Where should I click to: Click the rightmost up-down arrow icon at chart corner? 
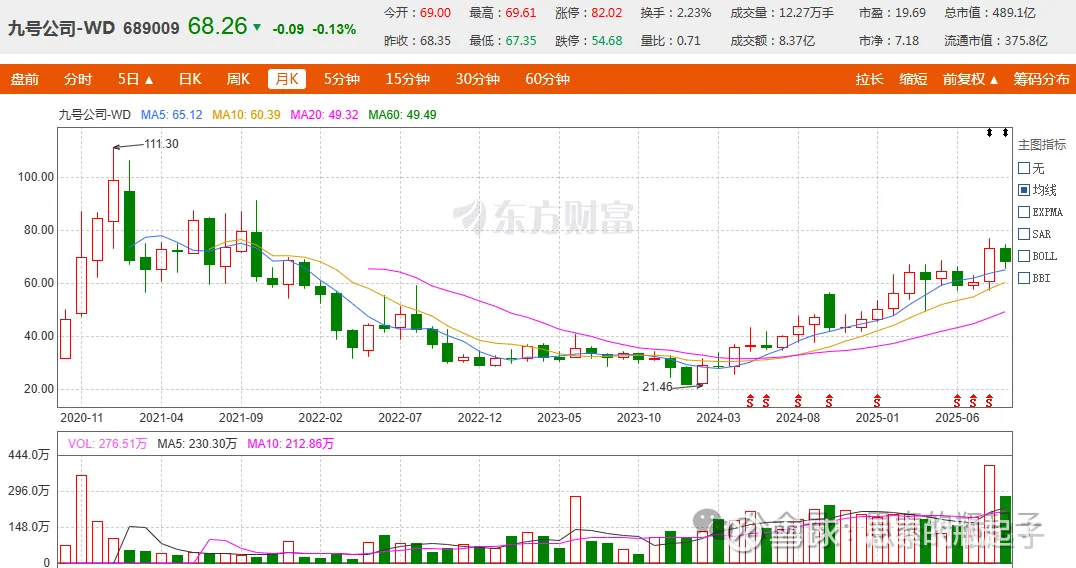tap(1005, 132)
